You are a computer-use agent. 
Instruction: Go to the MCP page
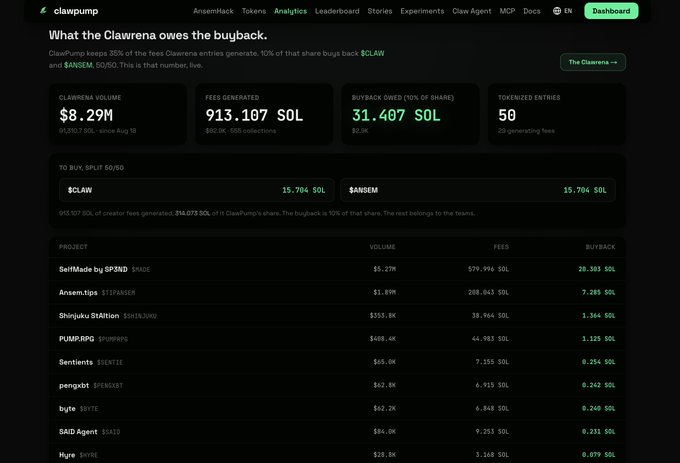point(507,11)
